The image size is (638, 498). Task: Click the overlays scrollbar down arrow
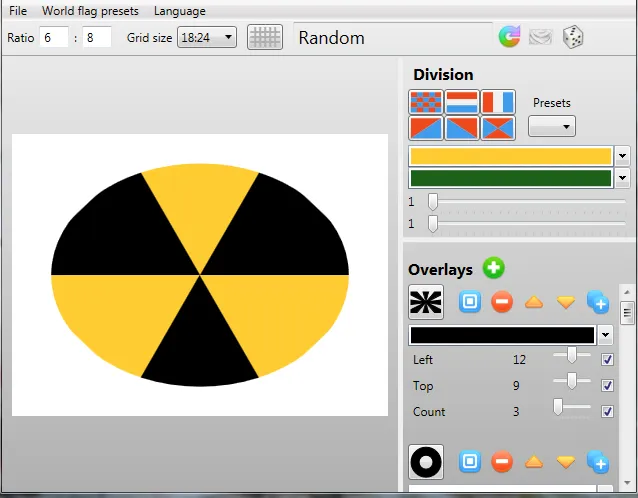click(x=627, y=483)
